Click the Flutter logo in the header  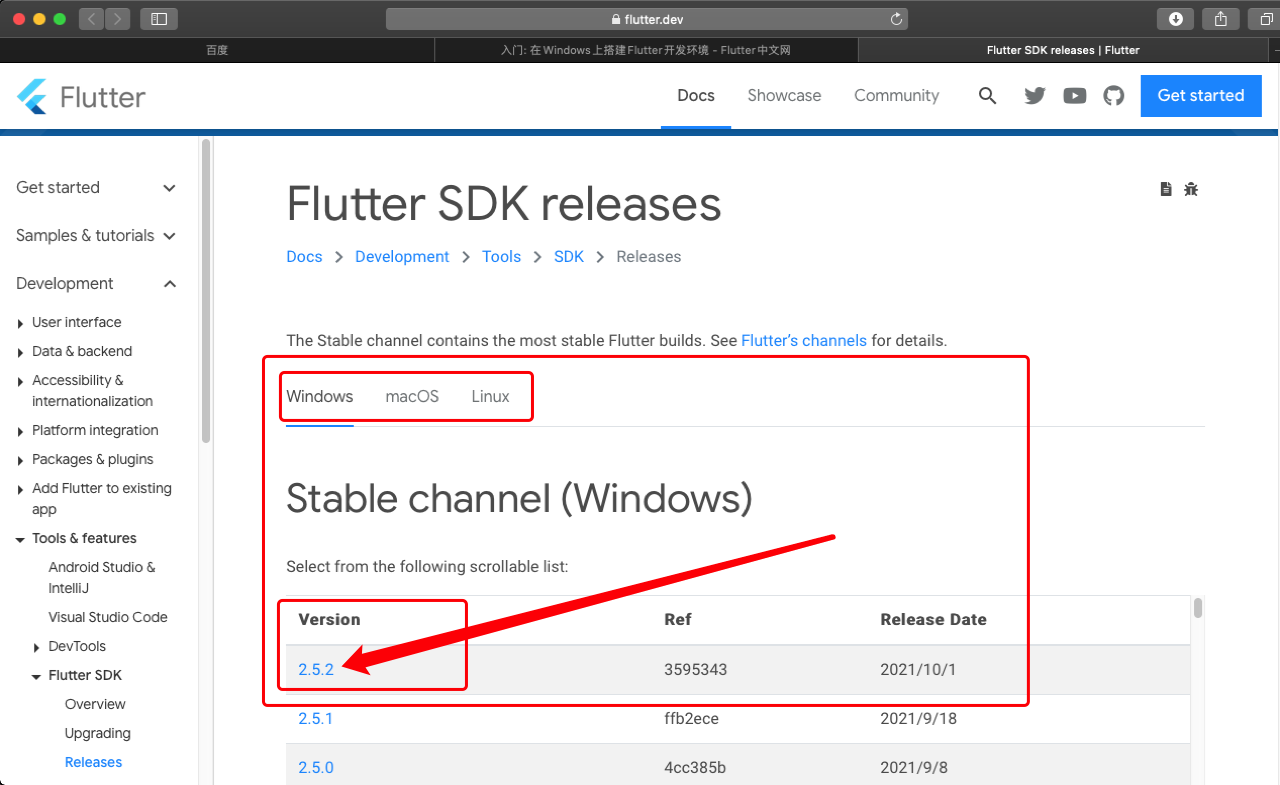81,96
